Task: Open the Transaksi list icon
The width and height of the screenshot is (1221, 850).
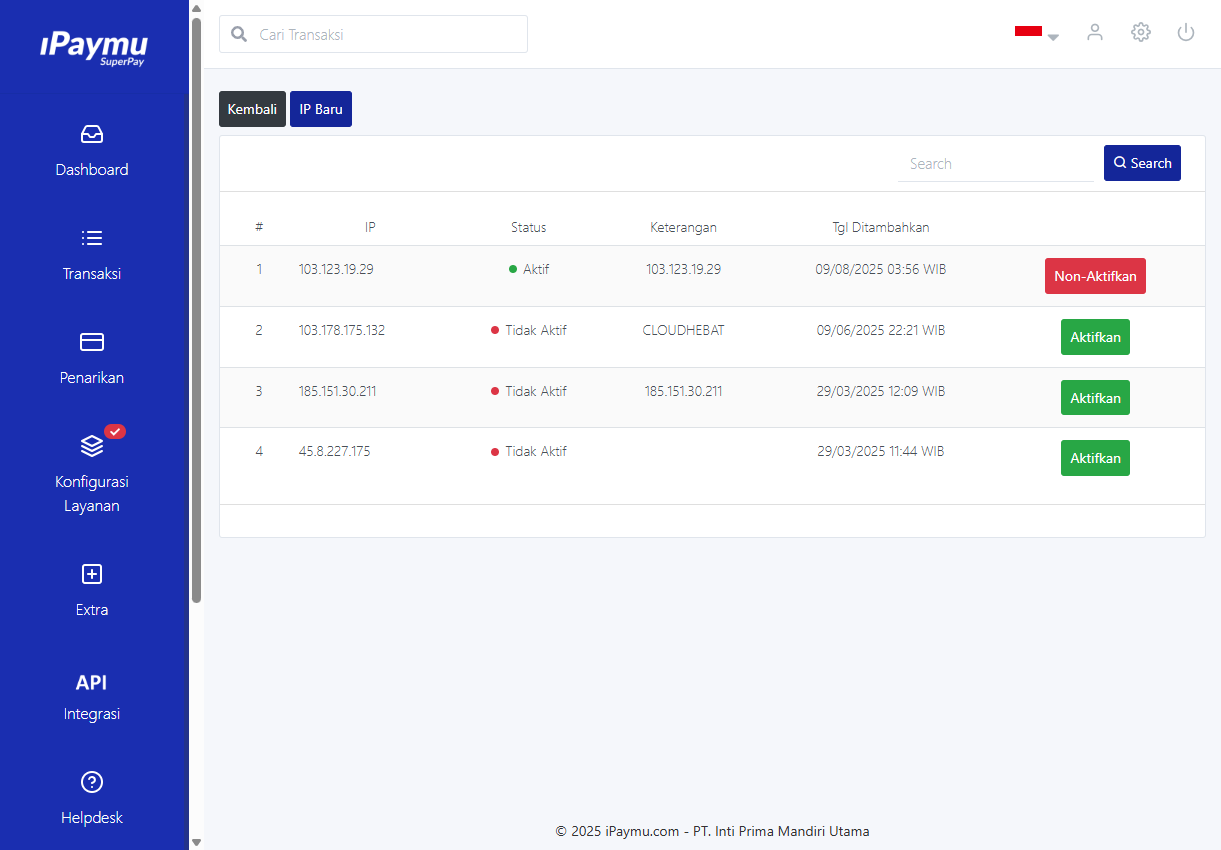Action: 92,238
